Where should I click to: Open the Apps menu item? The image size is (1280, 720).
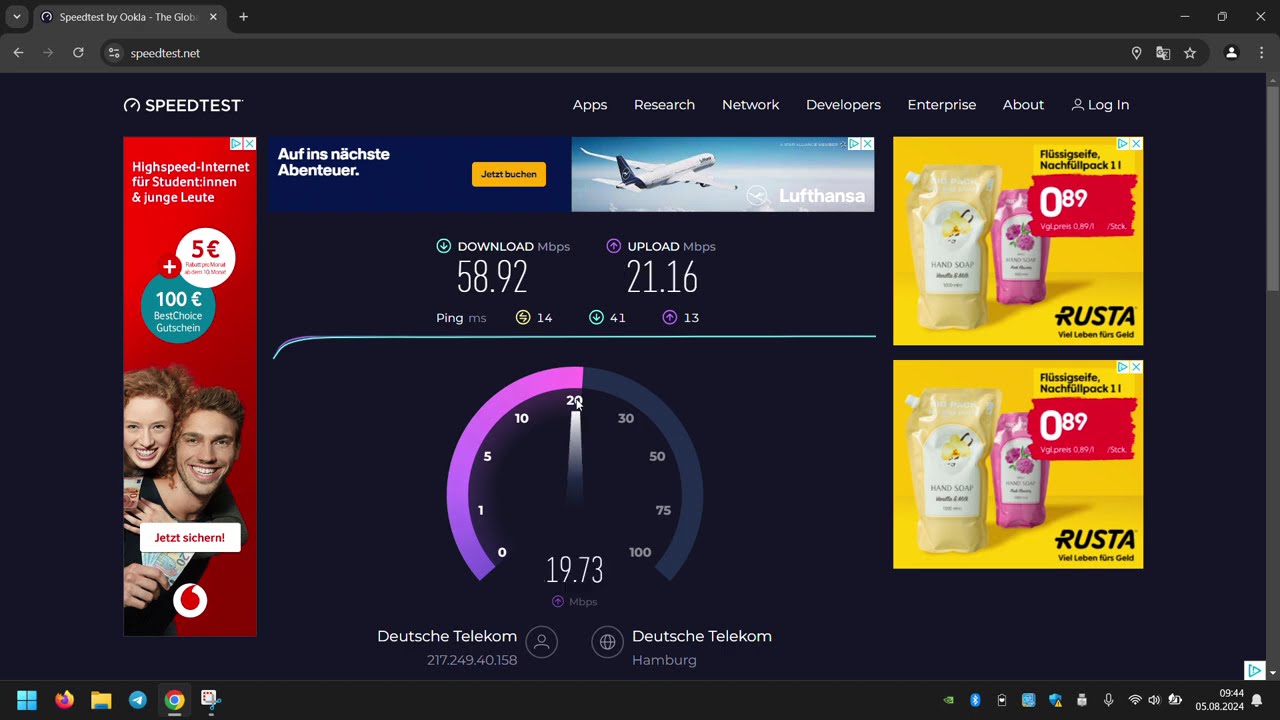pyautogui.click(x=590, y=105)
